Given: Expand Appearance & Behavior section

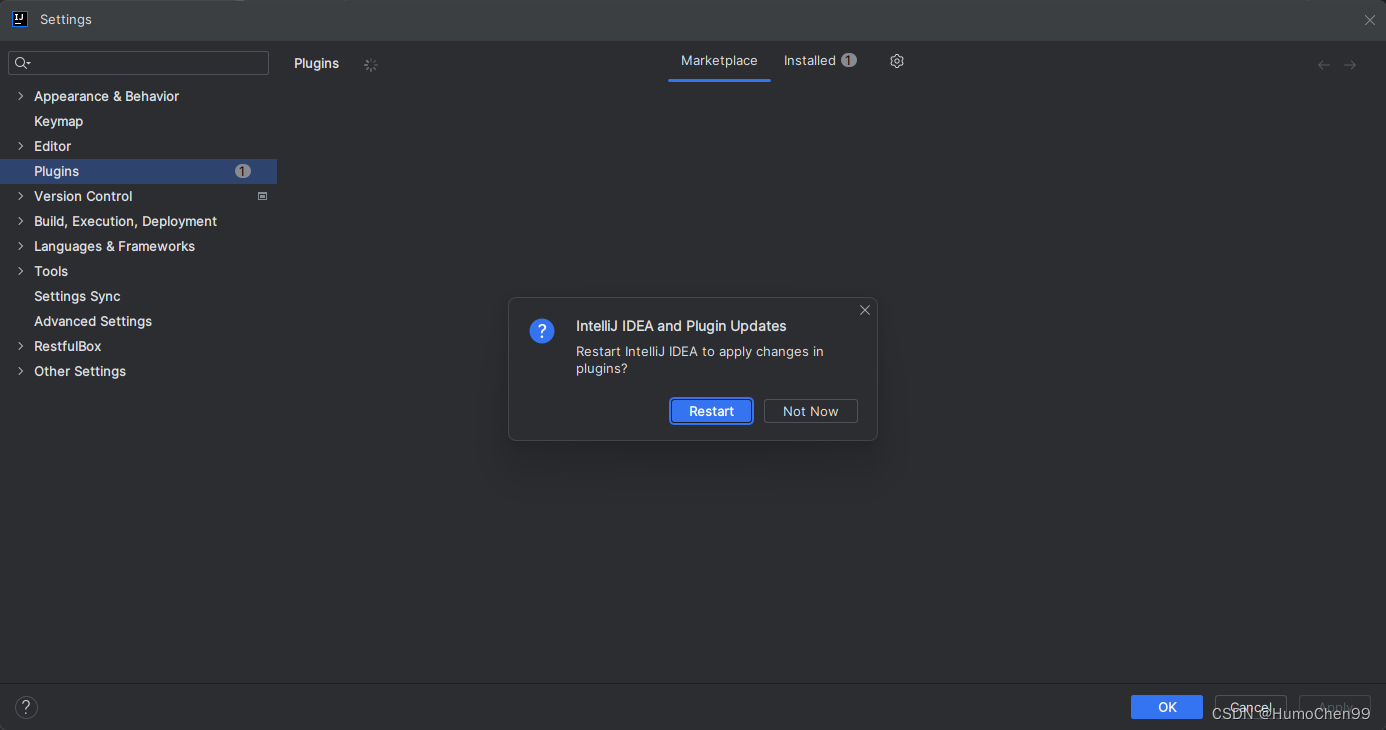Looking at the screenshot, I should (20, 96).
